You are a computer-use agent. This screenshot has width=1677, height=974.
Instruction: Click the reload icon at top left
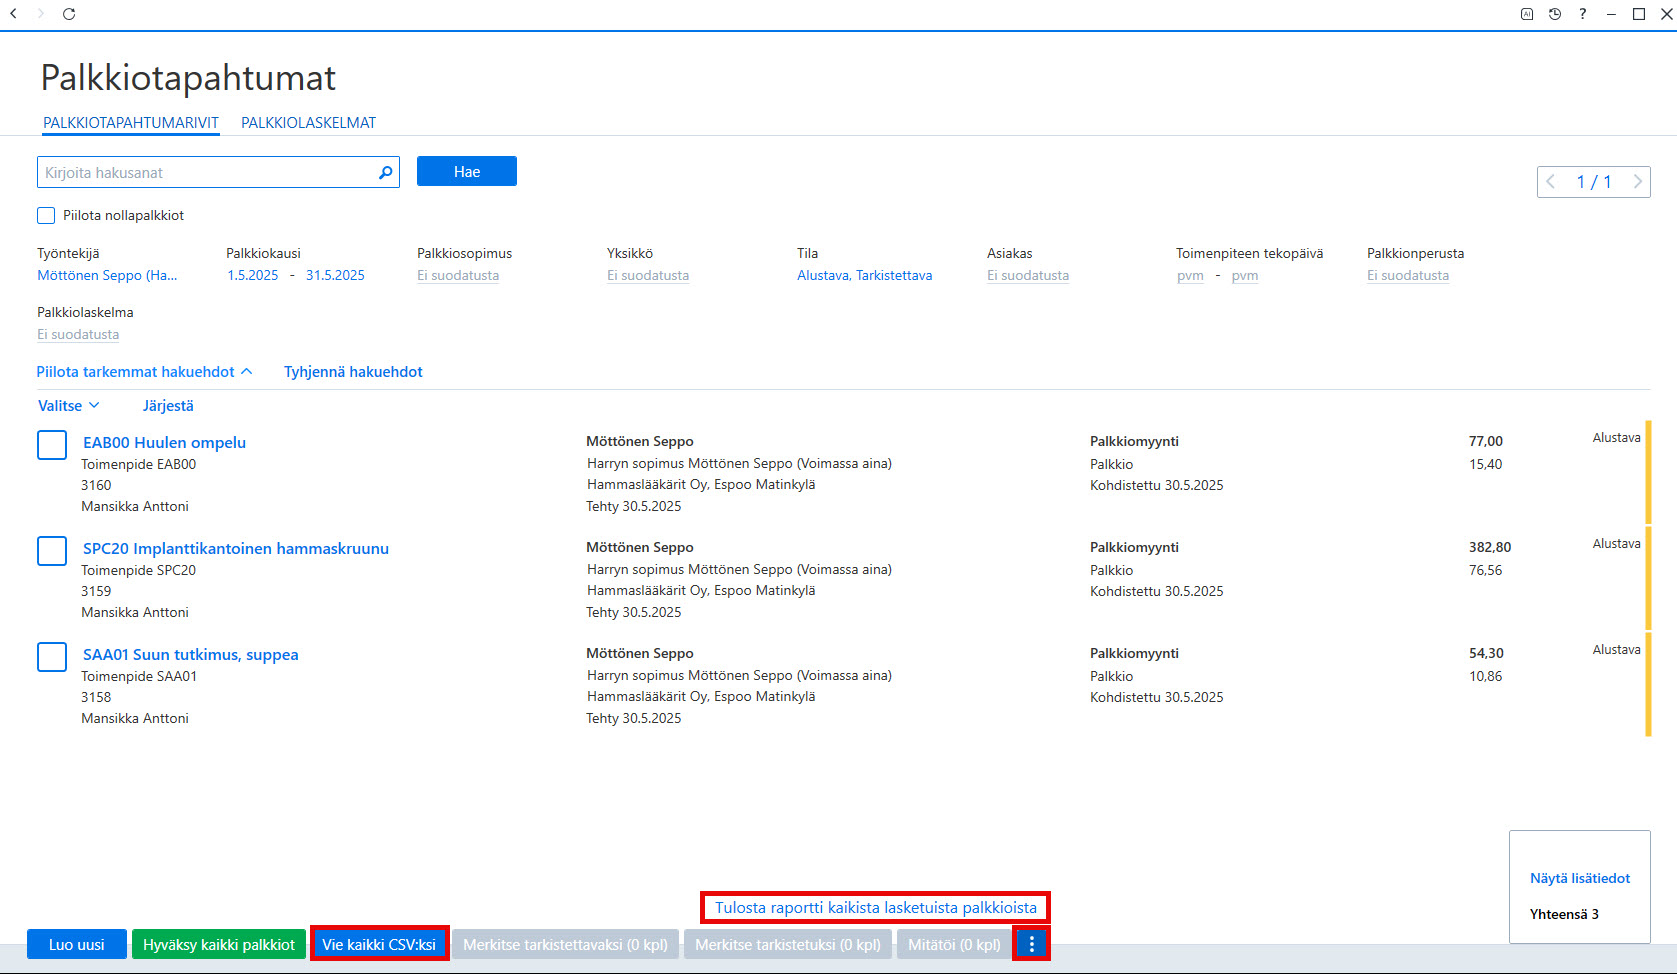[69, 14]
